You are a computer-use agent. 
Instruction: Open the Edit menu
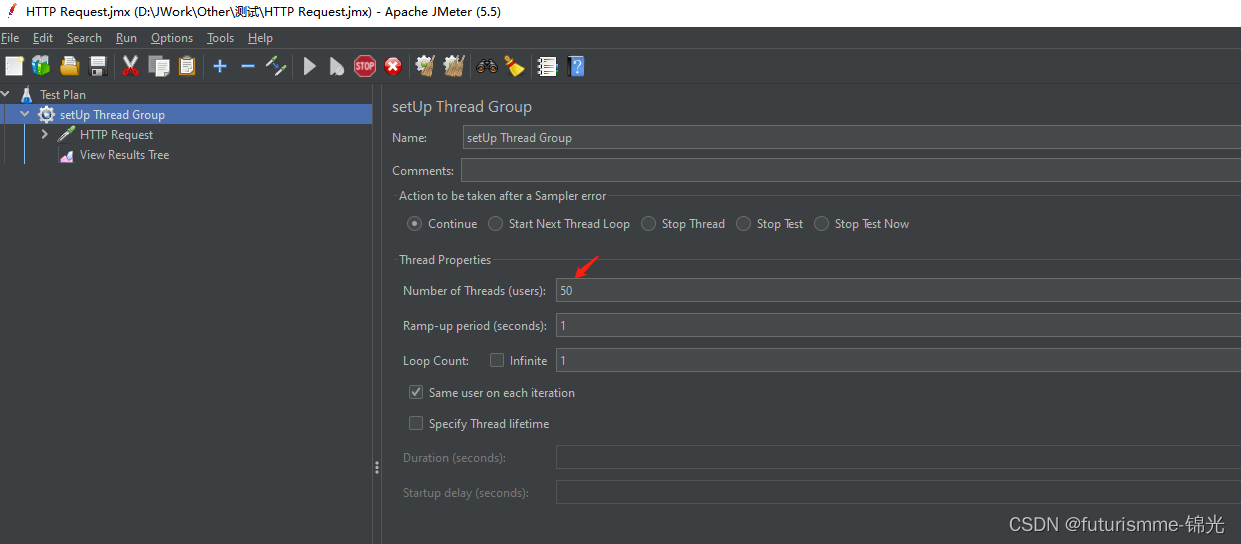(x=43, y=38)
